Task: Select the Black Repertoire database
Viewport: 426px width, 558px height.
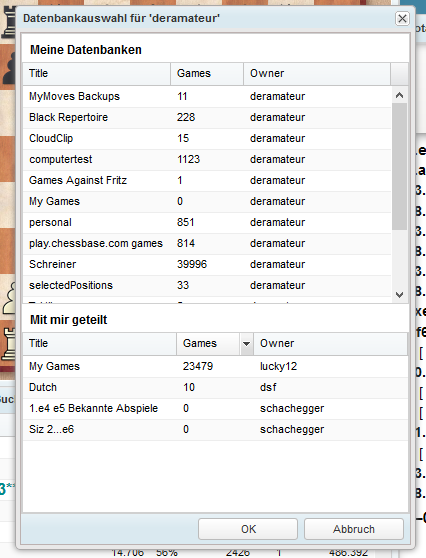Action: (207, 117)
